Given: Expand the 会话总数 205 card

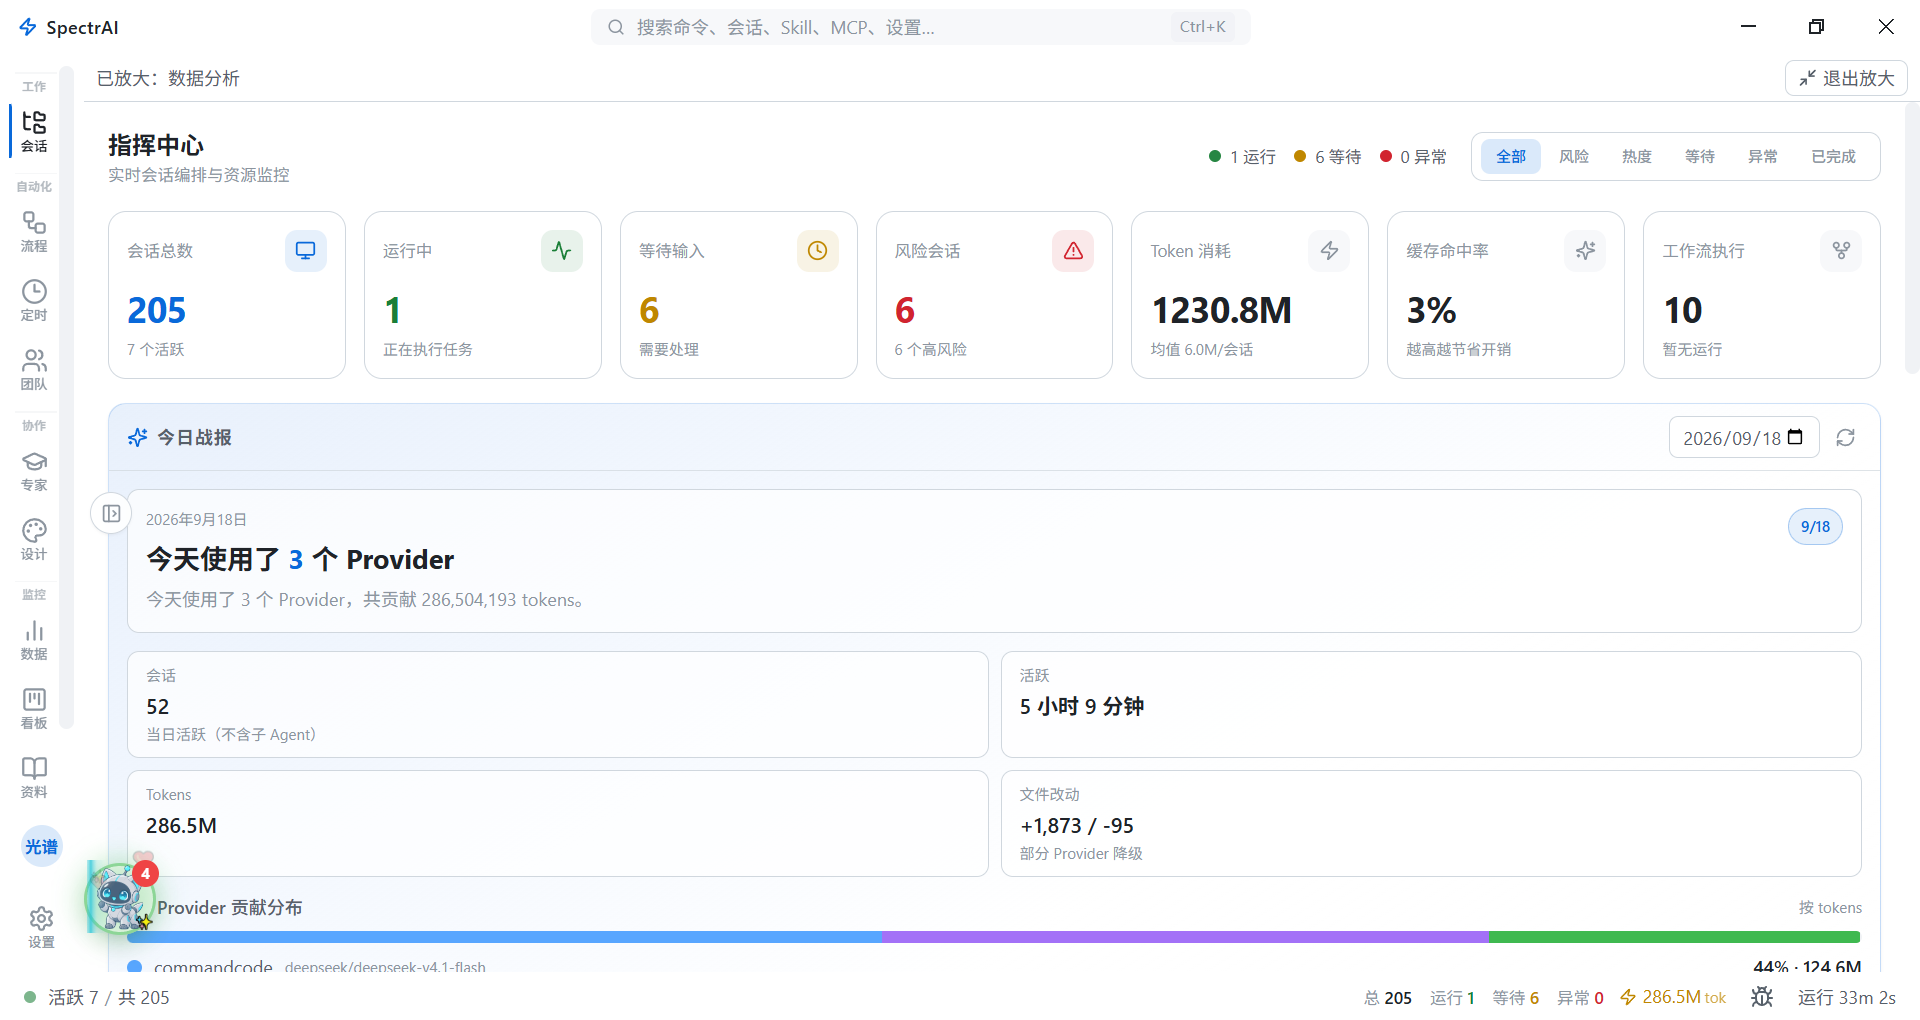Looking at the screenshot, I should [x=227, y=295].
